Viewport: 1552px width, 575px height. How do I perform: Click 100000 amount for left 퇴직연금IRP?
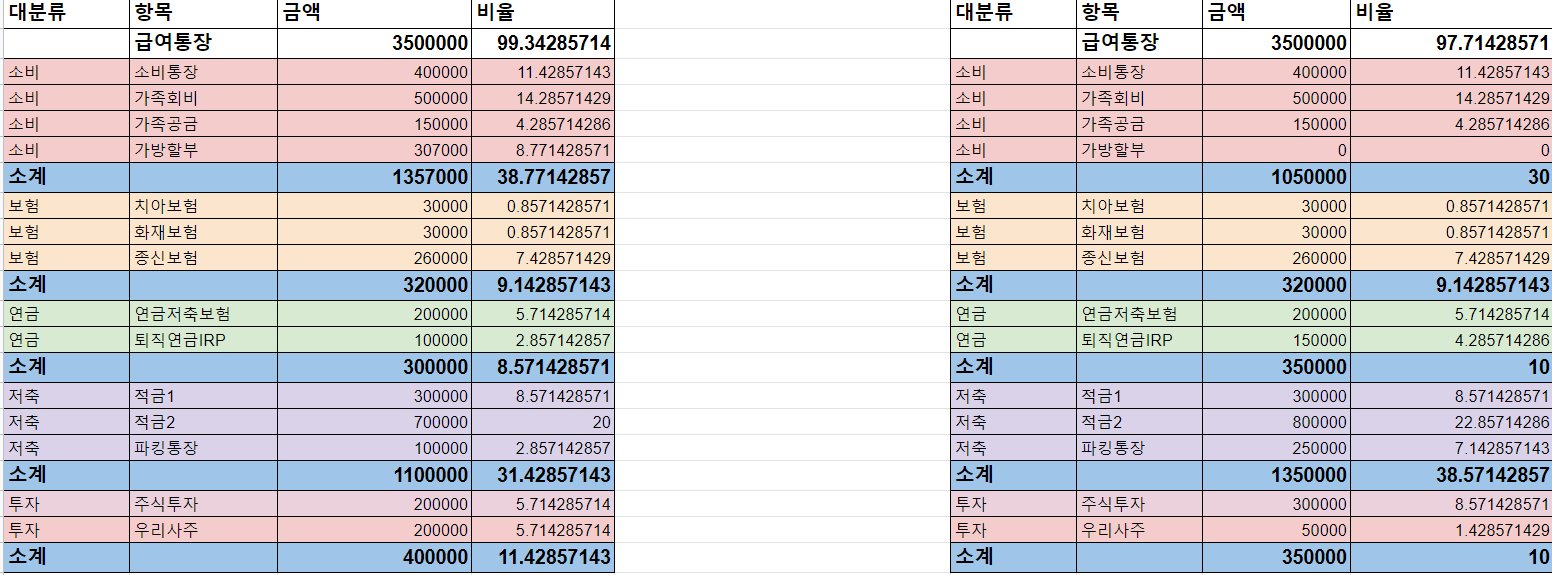[x=374, y=340]
